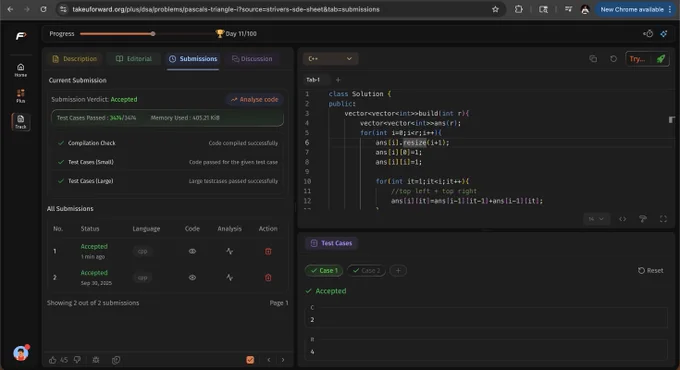Report a bug using the bug icon
This screenshot has height=370, width=680.
point(96,360)
